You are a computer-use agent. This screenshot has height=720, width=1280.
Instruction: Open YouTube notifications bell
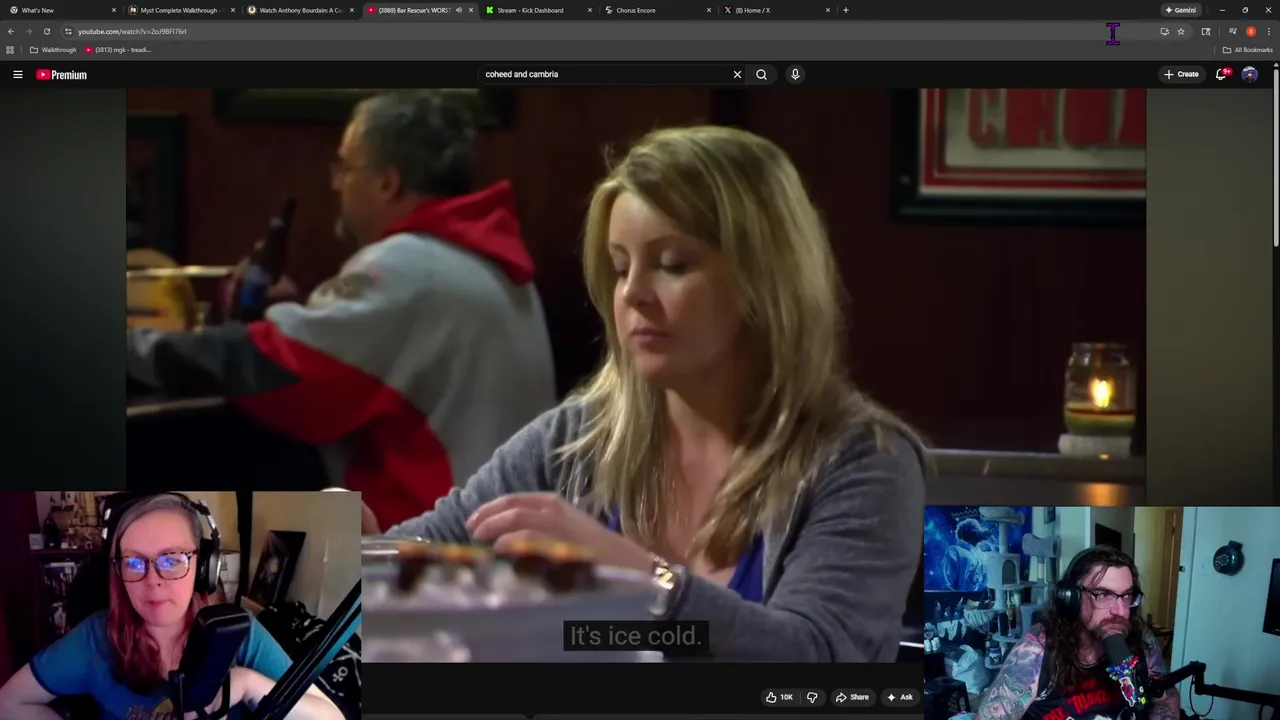(1221, 74)
